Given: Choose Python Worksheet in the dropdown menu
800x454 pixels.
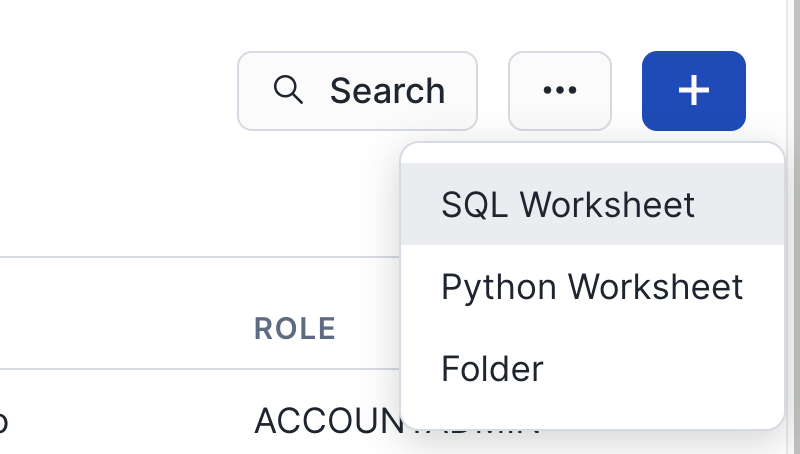Looking at the screenshot, I should (x=592, y=287).
